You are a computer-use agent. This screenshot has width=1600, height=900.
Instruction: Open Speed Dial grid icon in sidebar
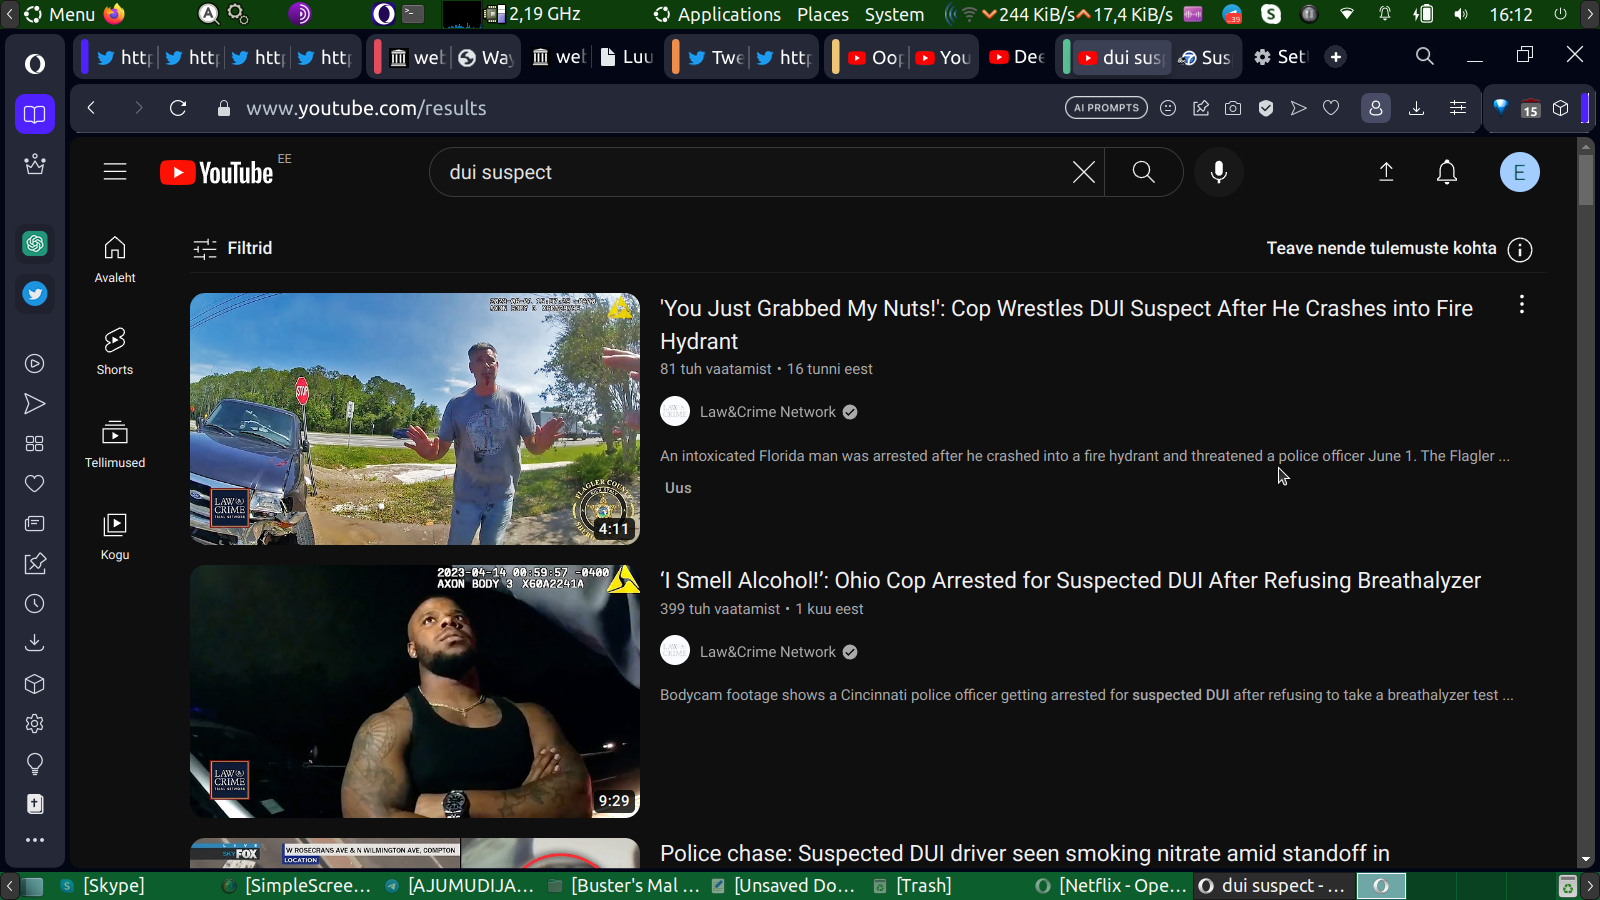point(35,444)
